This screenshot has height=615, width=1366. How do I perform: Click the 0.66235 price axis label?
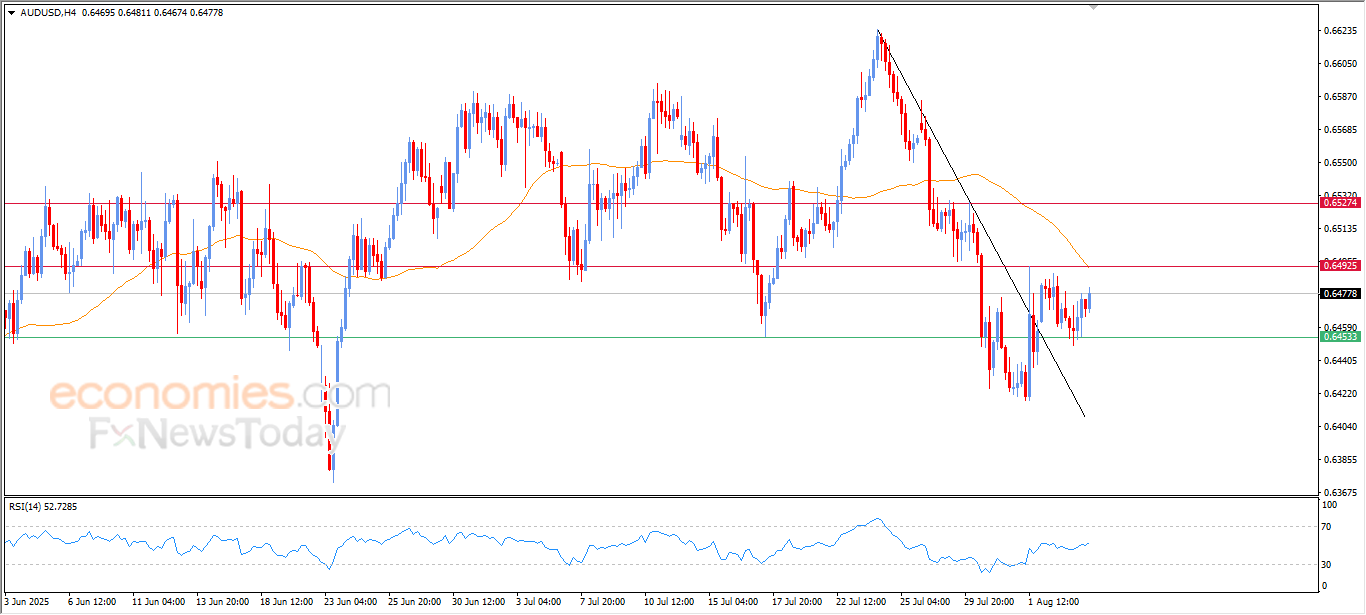(1340, 31)
